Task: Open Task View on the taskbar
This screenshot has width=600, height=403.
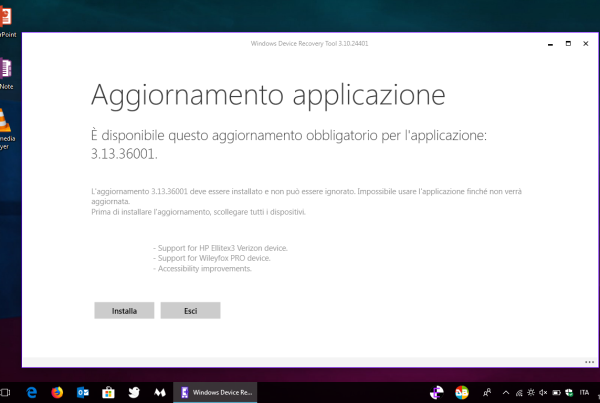Action: click(7, 392)
